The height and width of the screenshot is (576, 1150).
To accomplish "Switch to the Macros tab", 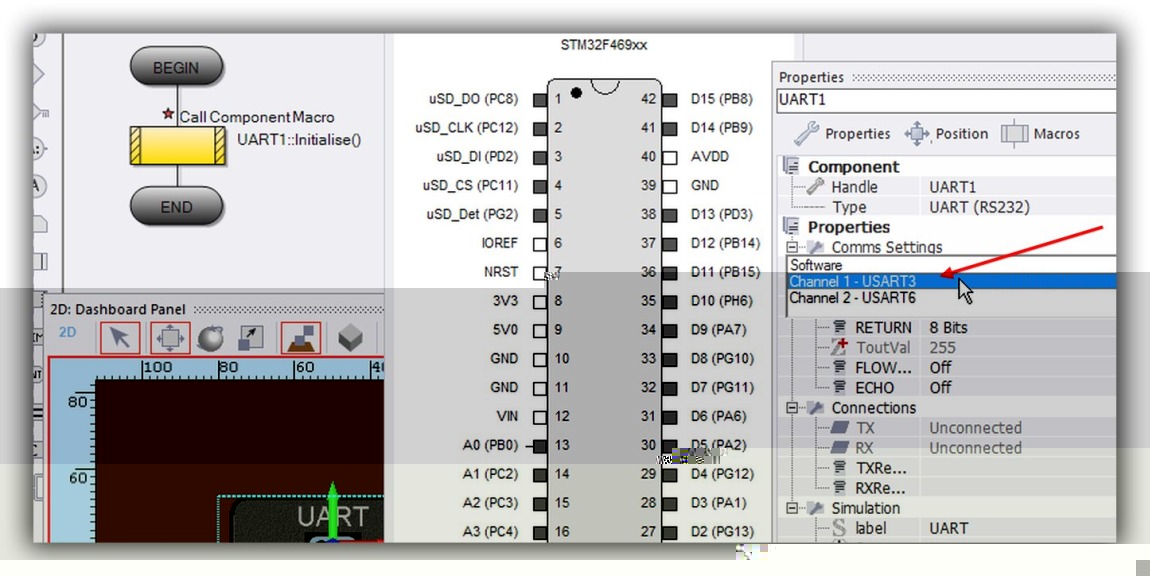I will (1040, 134).
